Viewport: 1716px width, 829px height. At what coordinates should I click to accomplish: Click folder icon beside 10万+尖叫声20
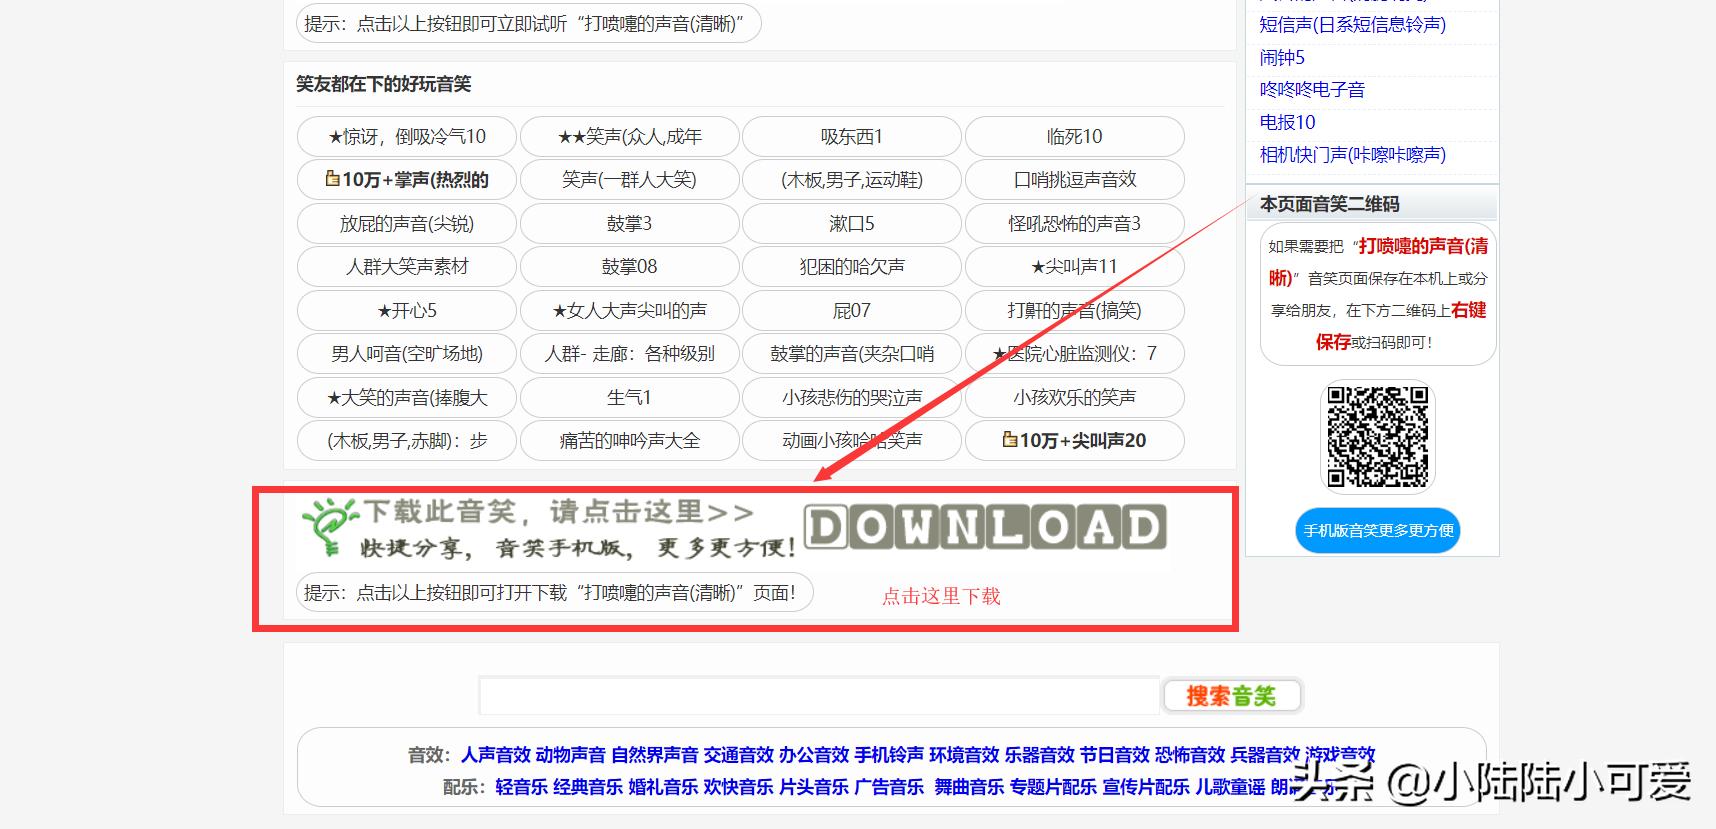tap(1010, 439)
